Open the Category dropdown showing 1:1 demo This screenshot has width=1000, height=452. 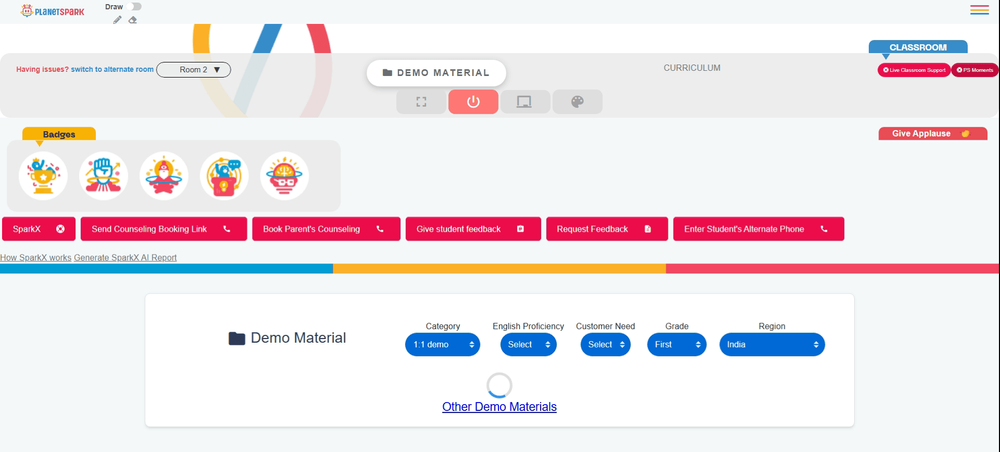point(443,344)
